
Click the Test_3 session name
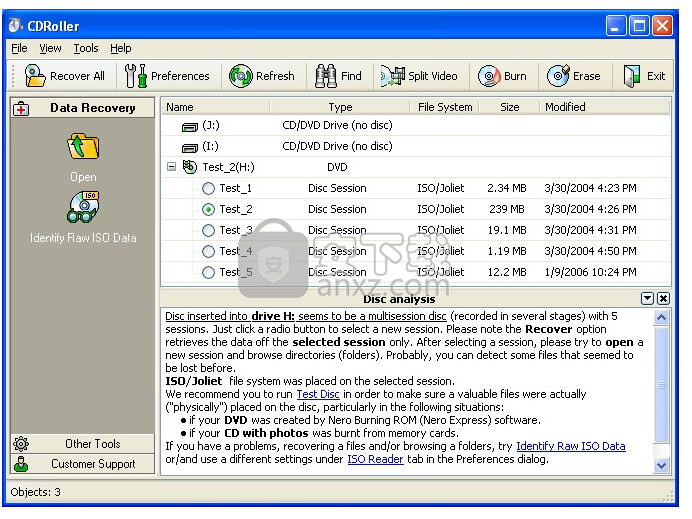pos(236,230)
